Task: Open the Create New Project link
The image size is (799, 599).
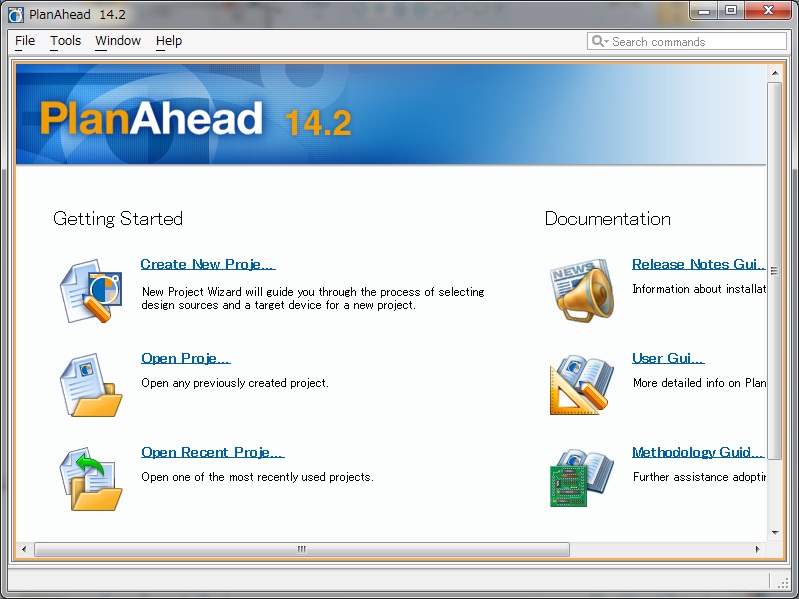Action: 207,264
